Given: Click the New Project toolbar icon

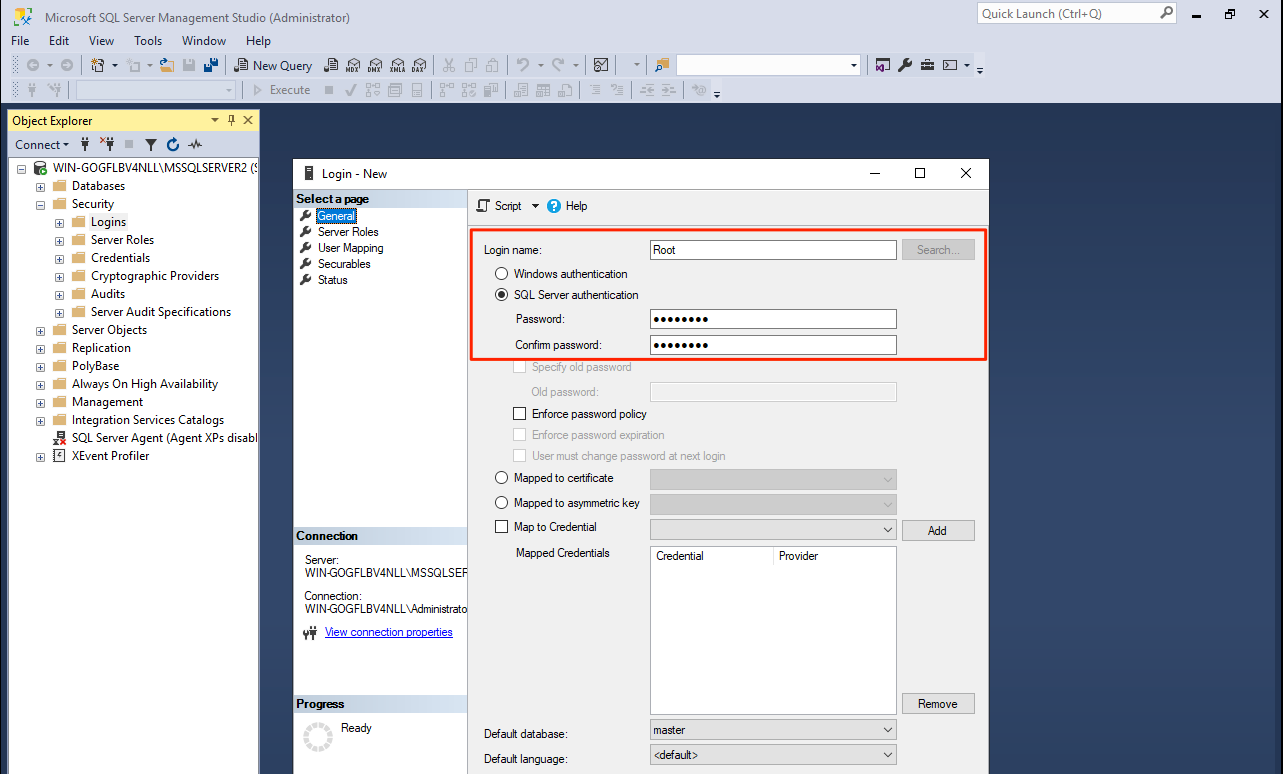Looking at the screenshot, I should pos(98,65).
